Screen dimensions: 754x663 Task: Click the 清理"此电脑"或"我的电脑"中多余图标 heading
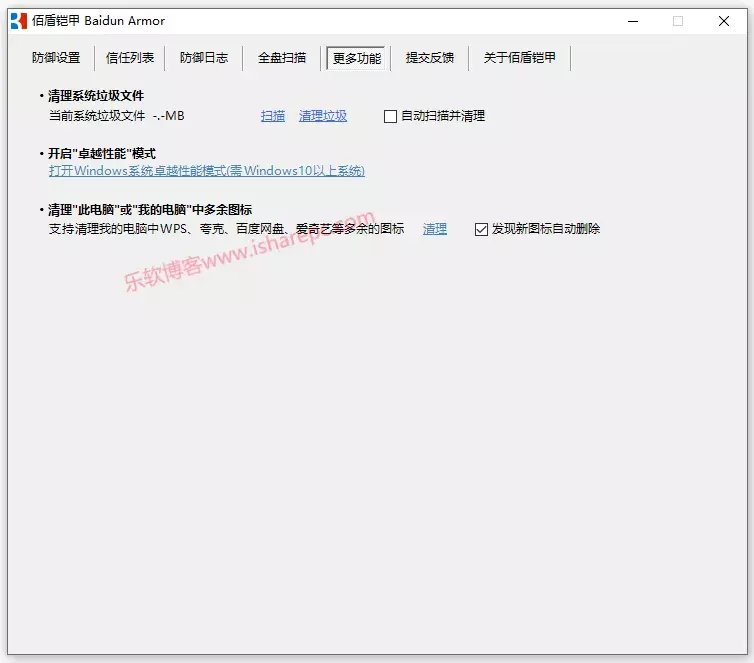(x=150, y=210)
